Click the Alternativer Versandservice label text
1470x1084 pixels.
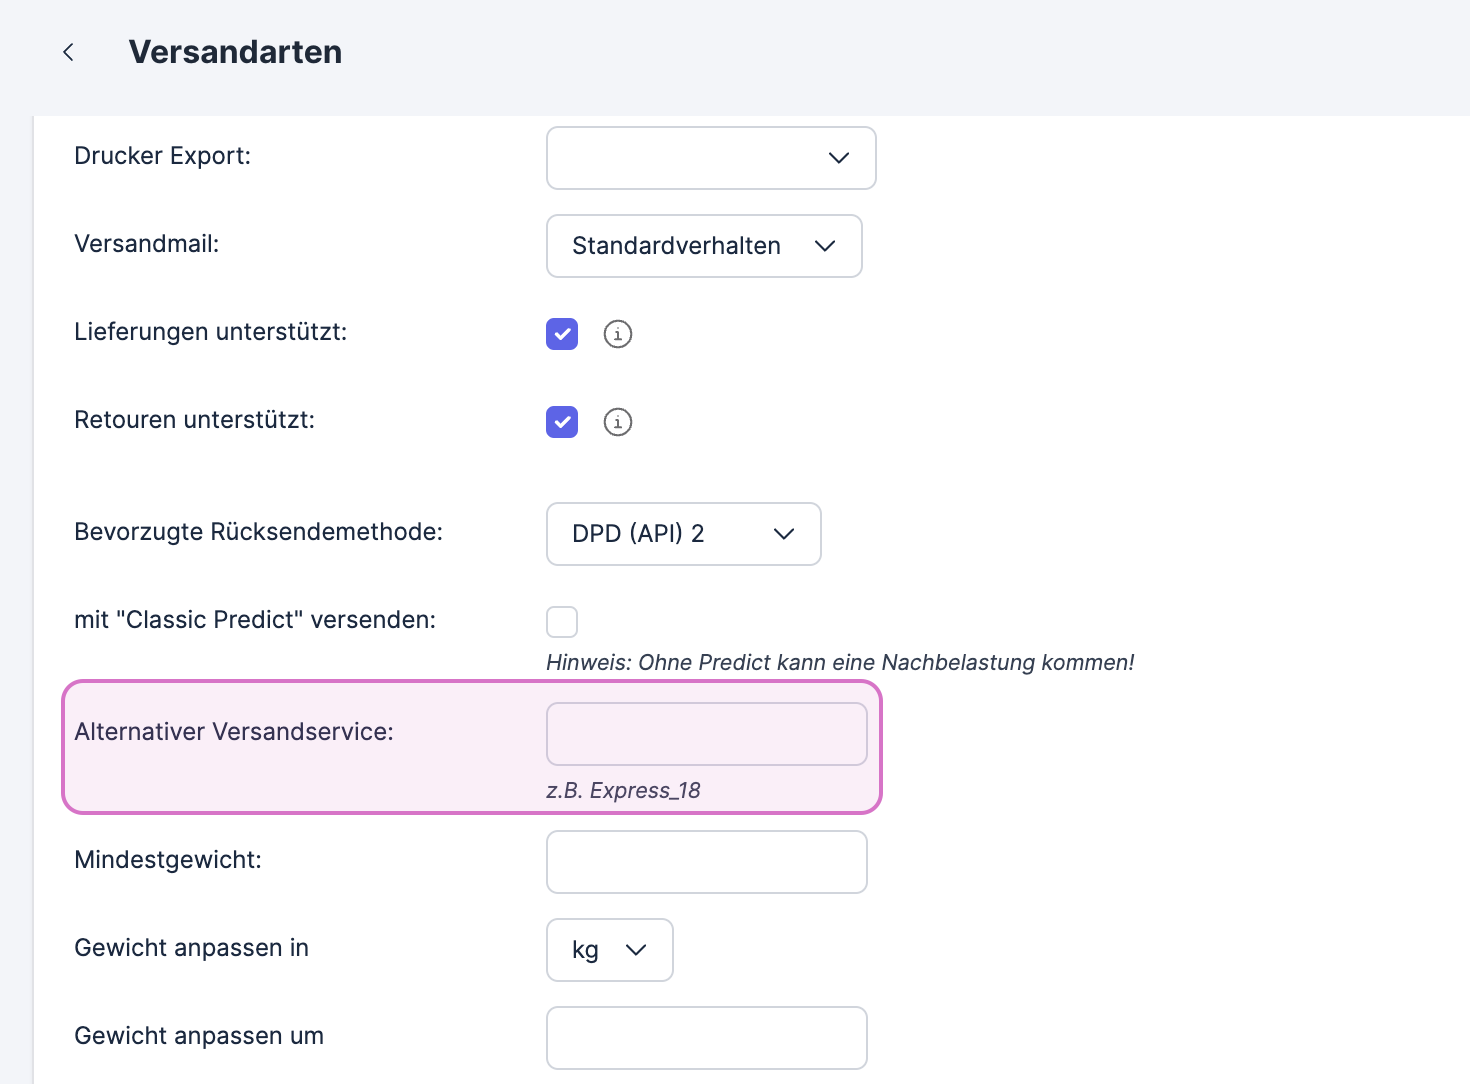click(234, 732)
